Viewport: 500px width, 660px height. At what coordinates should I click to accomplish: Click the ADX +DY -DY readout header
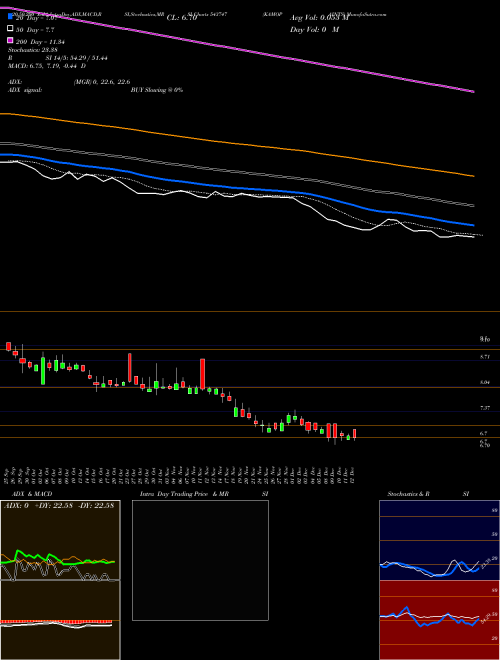[59, 506]
